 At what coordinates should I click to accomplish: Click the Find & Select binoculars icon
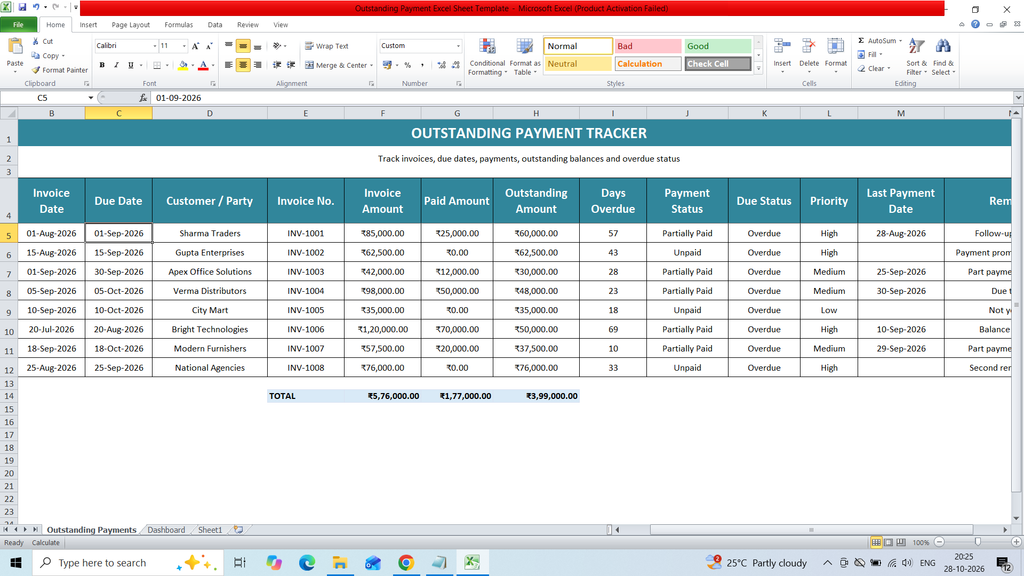(943, 47)
